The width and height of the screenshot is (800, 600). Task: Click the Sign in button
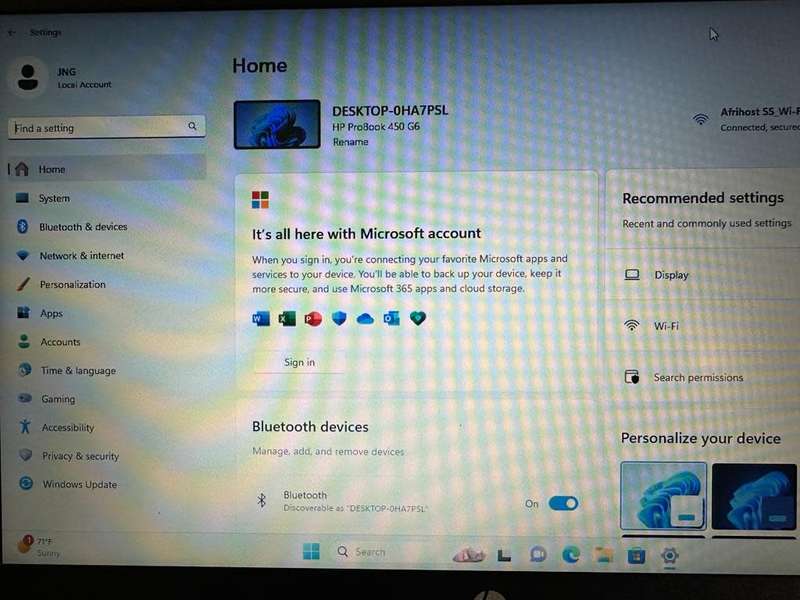(x=299, y=362)
